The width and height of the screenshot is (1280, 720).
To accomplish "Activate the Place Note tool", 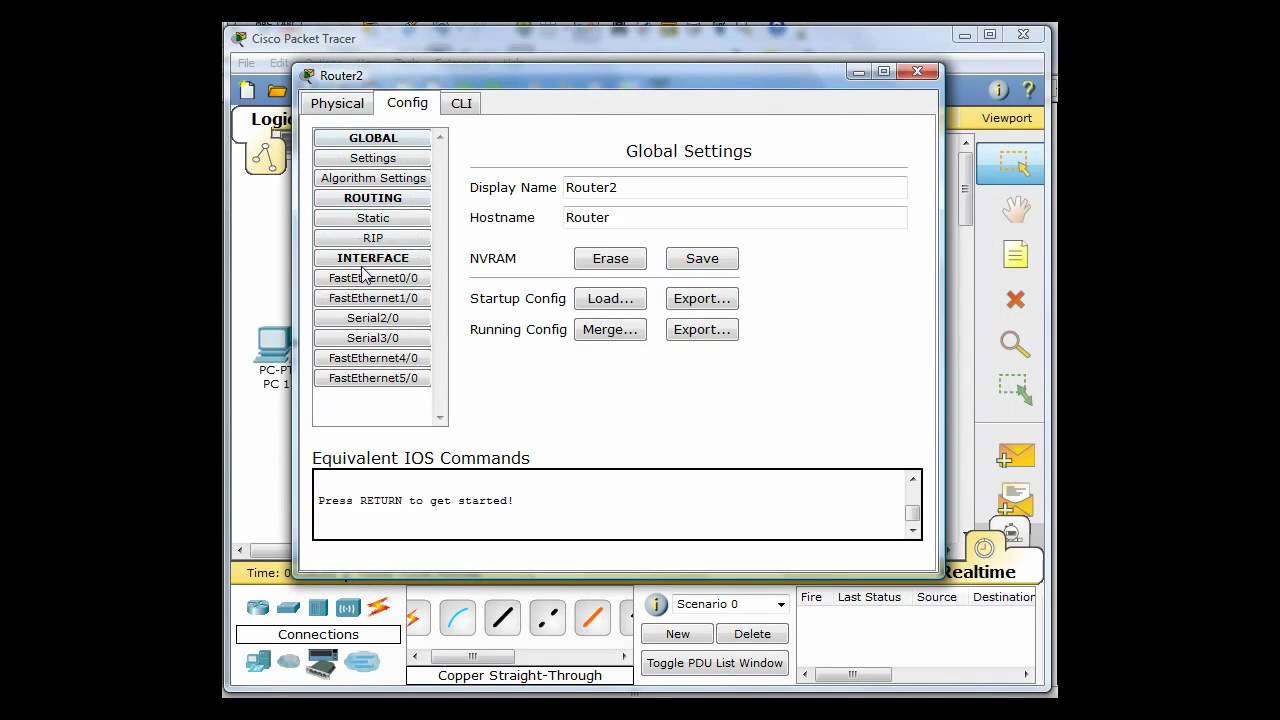I will click(1015, 254).
